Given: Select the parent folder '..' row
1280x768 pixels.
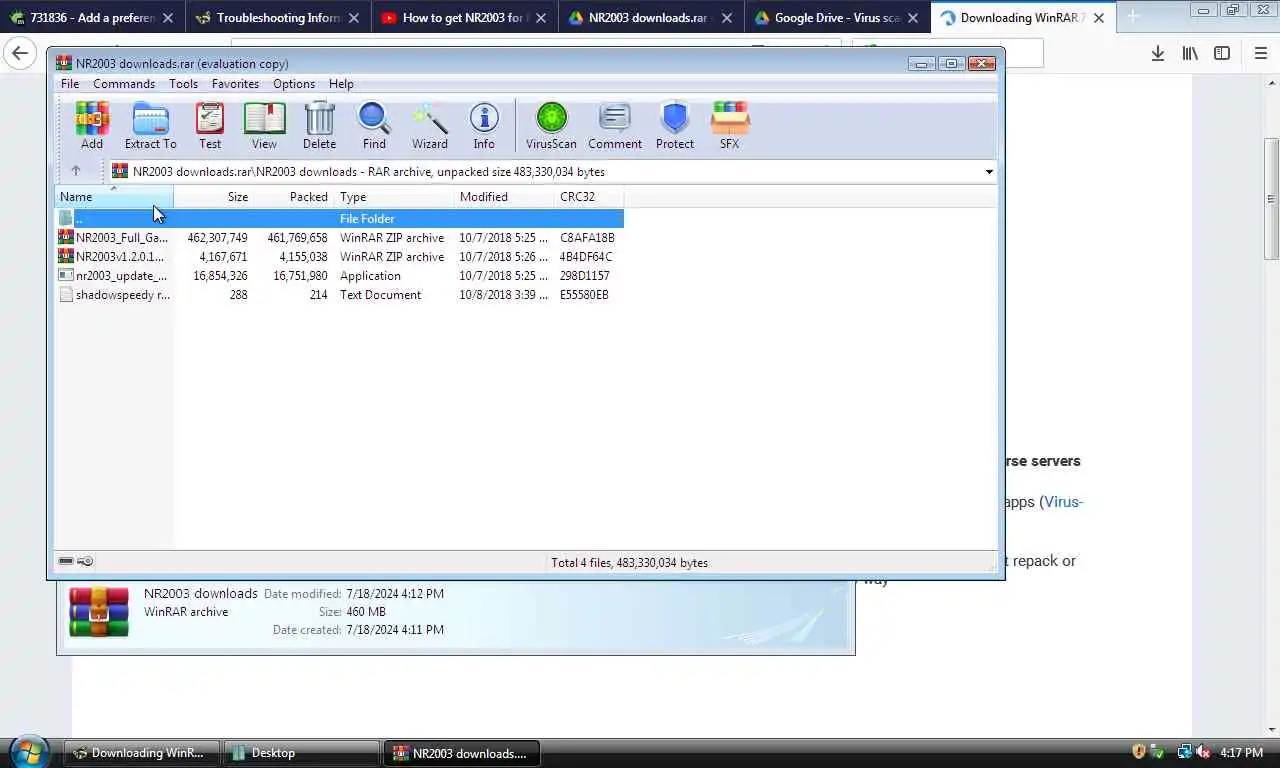Looking at the screenshot, I should [340, 218].
